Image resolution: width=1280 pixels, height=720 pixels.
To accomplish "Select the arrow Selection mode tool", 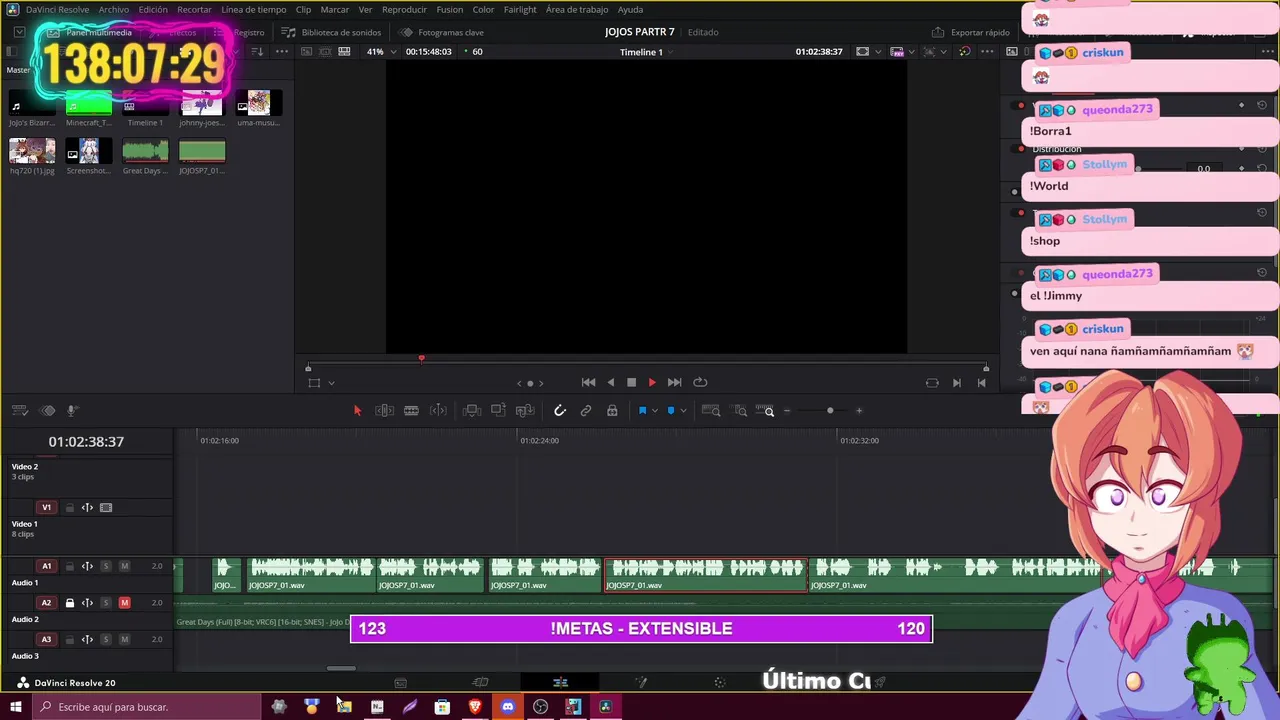I will pos(357,411).
